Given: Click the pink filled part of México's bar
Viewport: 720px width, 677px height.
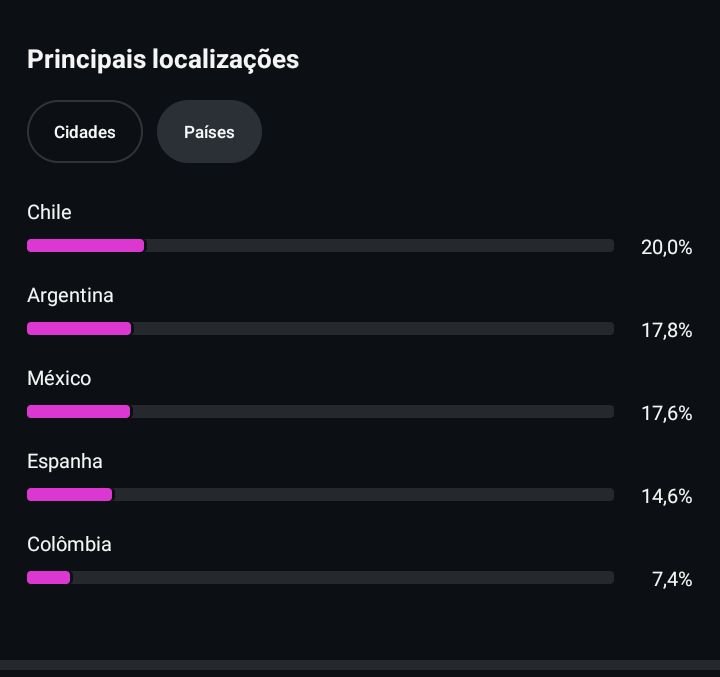Looking at the screenshot, I should [x=78, y=412].
